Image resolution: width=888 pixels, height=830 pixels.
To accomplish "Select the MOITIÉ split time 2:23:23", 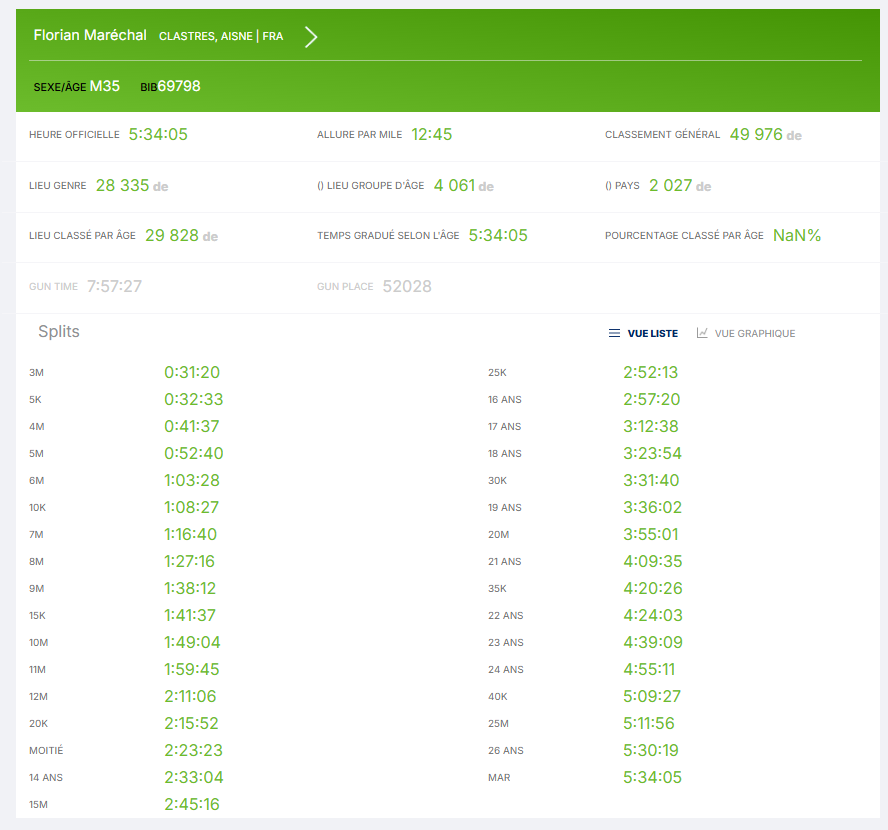I will (193, 750).
